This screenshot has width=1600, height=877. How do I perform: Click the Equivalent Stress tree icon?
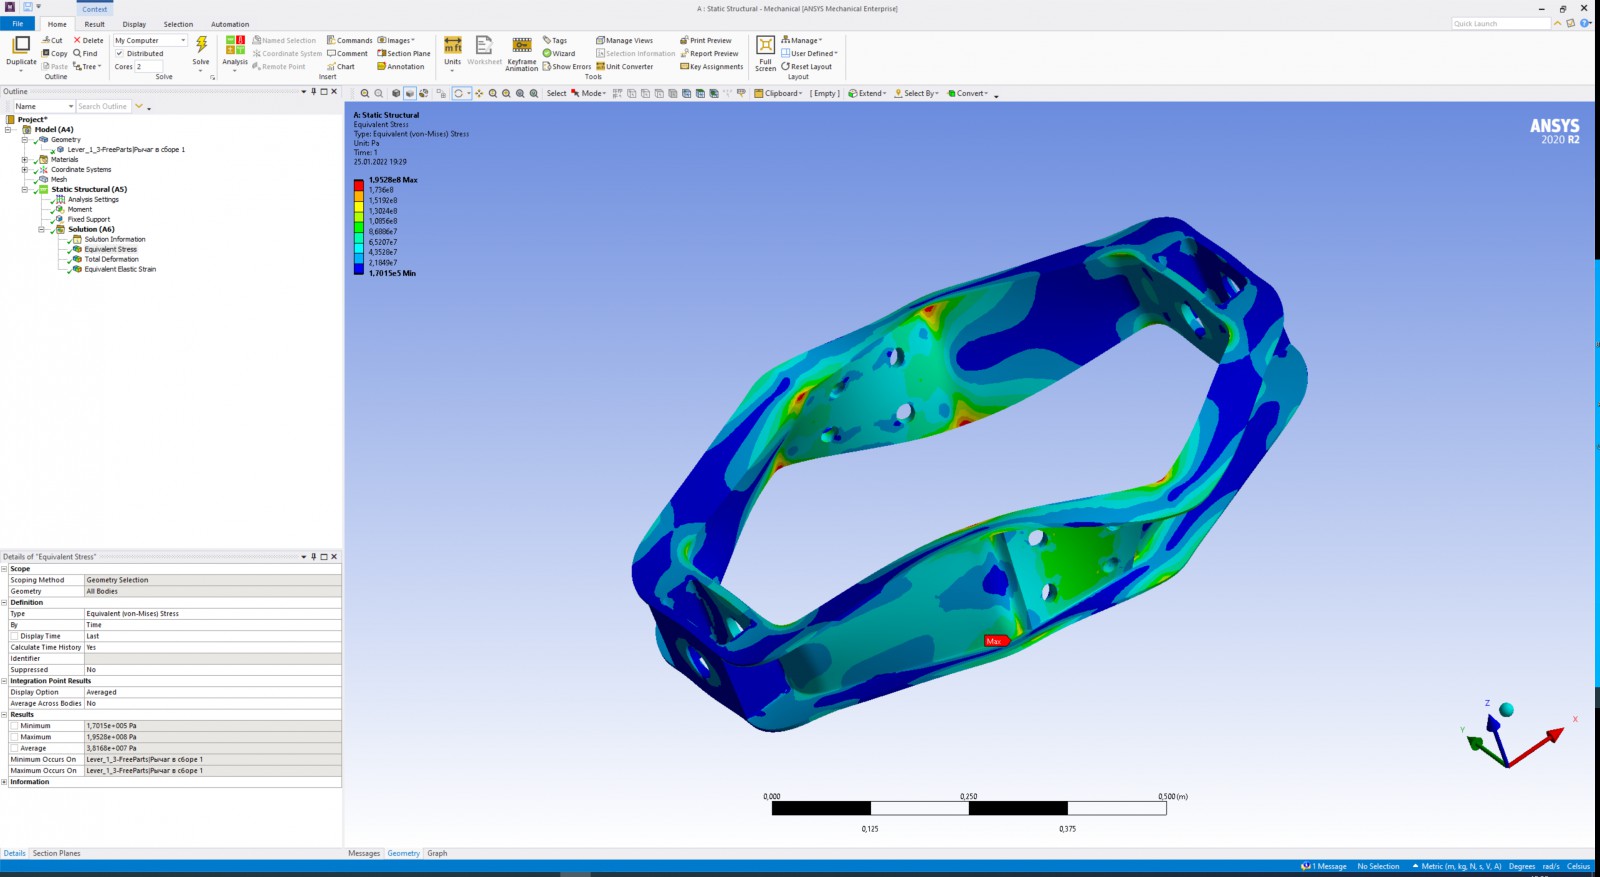pyautogui.click(x=77, y=249)
